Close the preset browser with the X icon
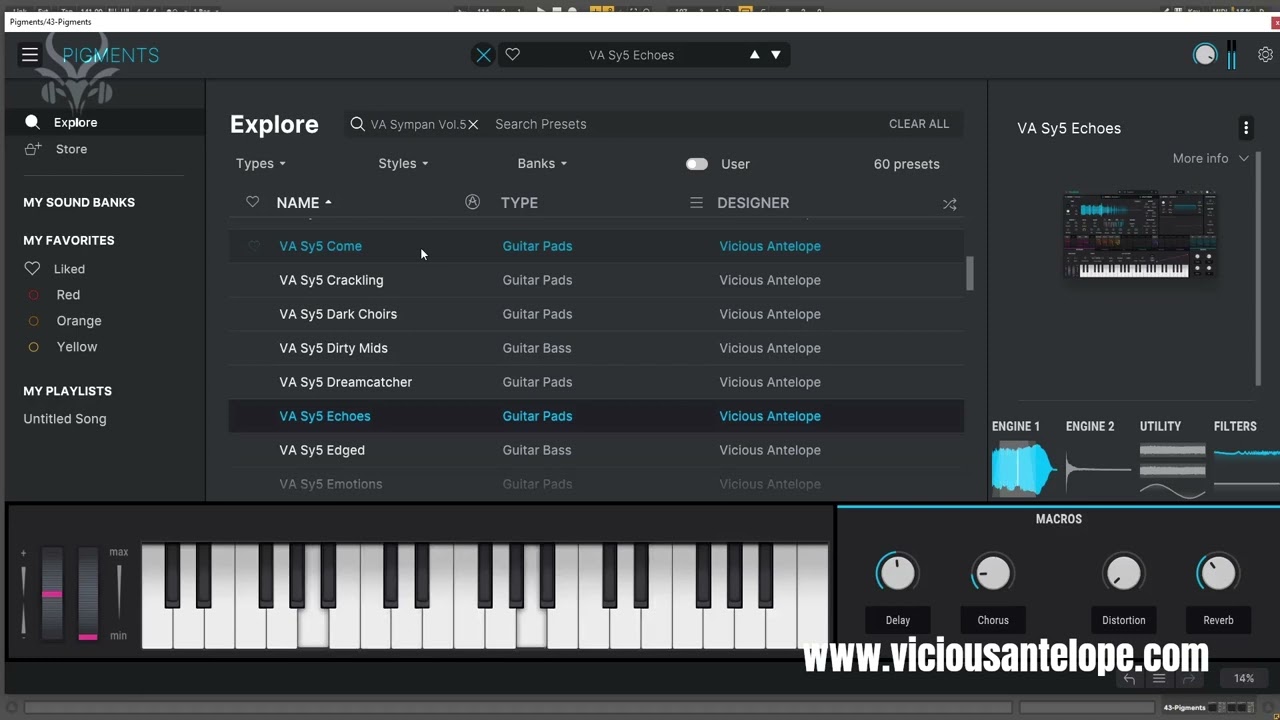The image size is (1280, 720). click(x=484, y=55)
